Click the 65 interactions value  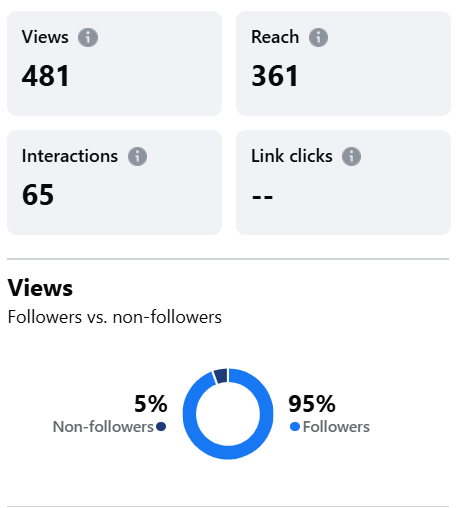tap(38, 195)
